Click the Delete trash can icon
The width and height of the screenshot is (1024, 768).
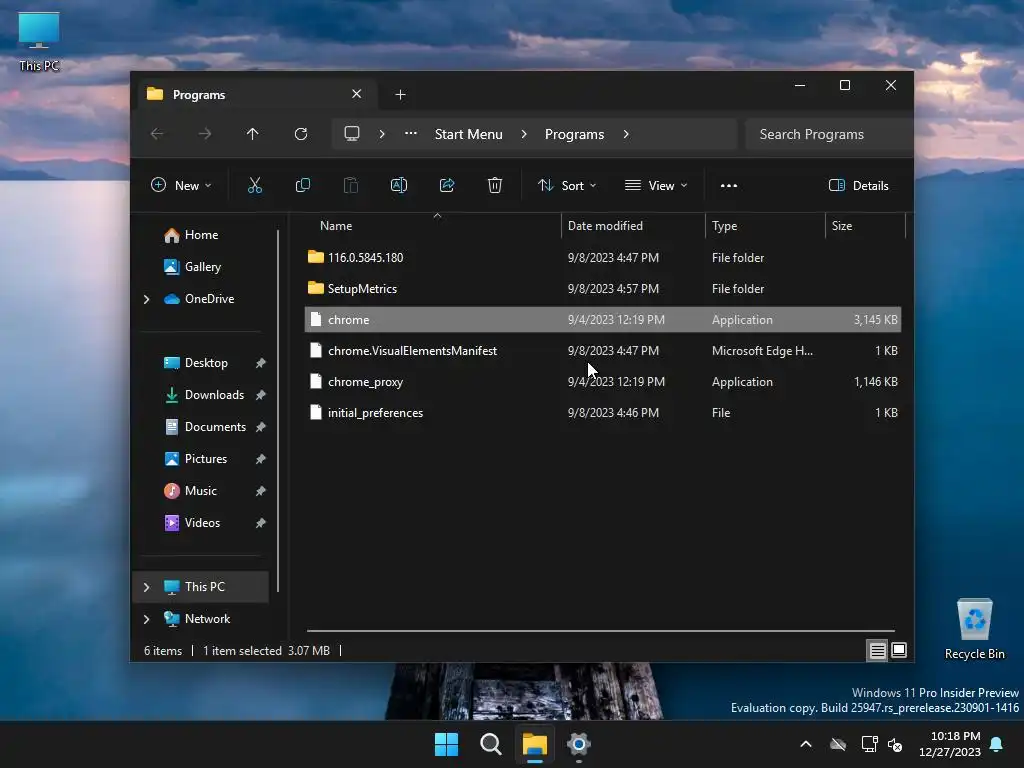(495, 185)
